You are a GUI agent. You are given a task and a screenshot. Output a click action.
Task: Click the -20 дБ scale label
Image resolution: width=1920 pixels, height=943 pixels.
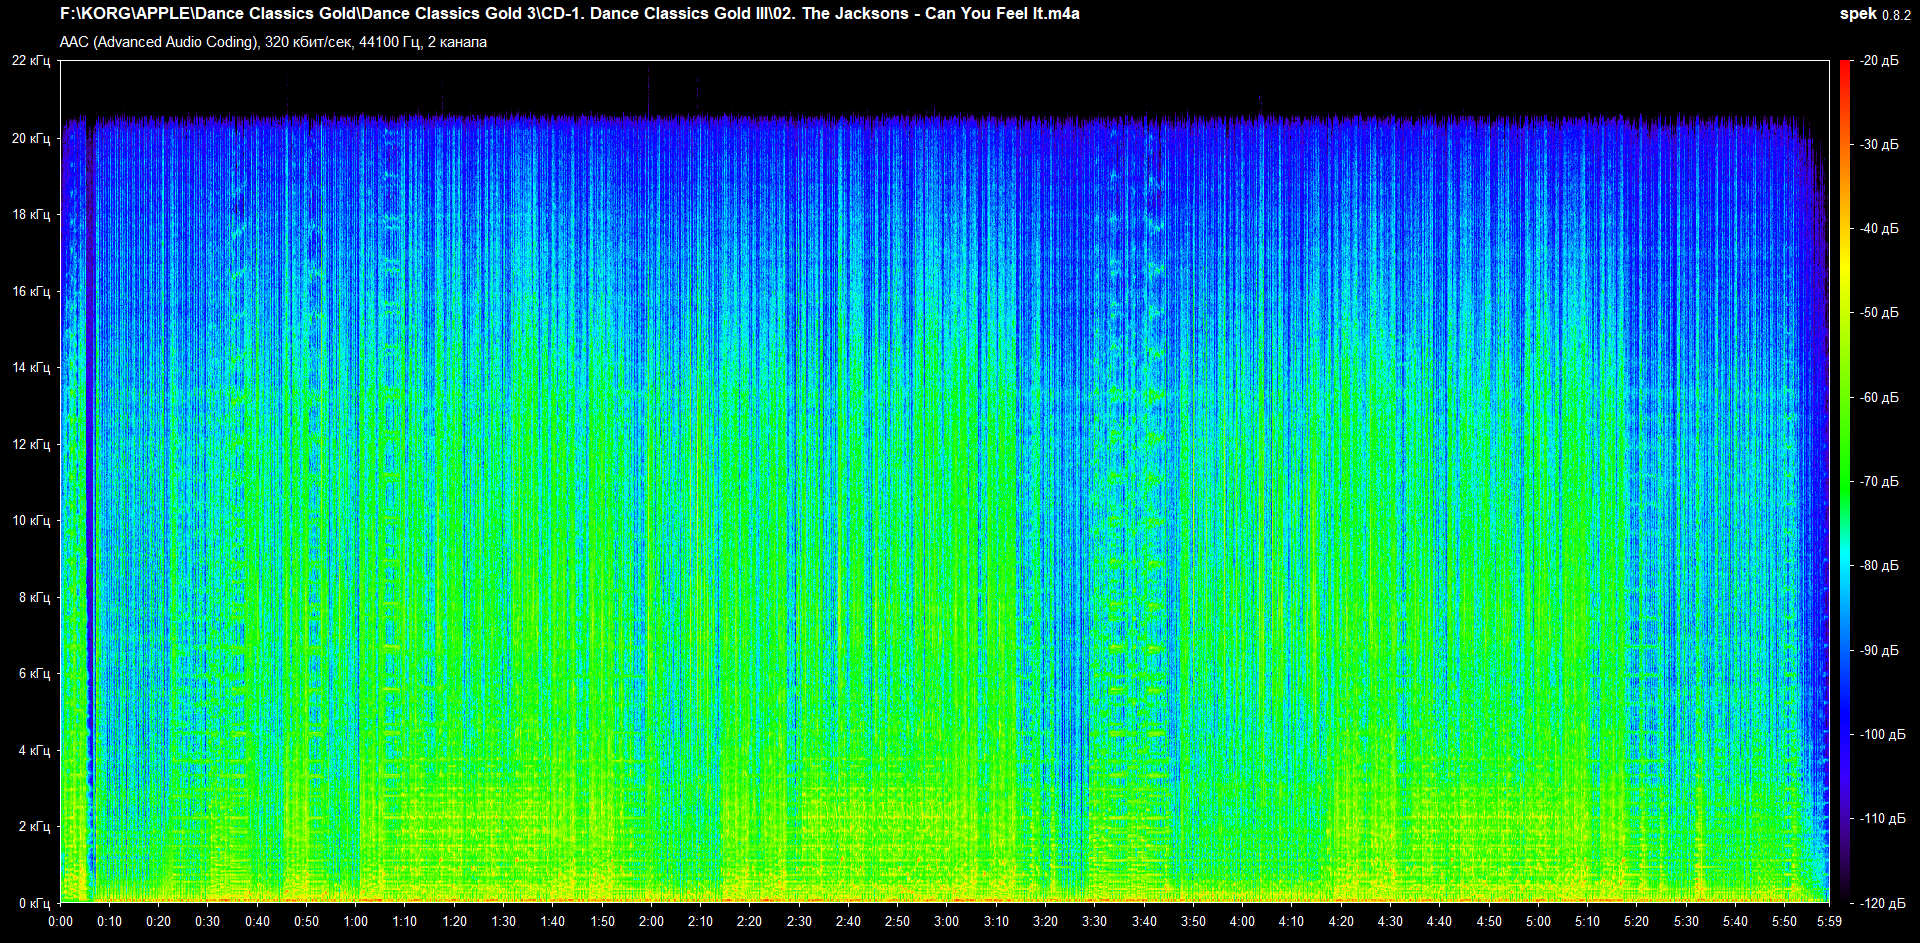(x=1879, y=61)
